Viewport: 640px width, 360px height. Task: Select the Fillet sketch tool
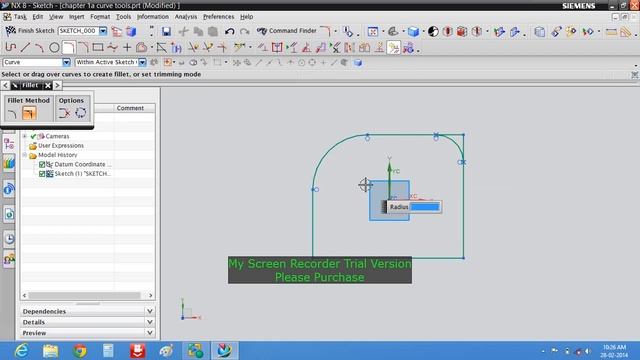pos(68,48)
